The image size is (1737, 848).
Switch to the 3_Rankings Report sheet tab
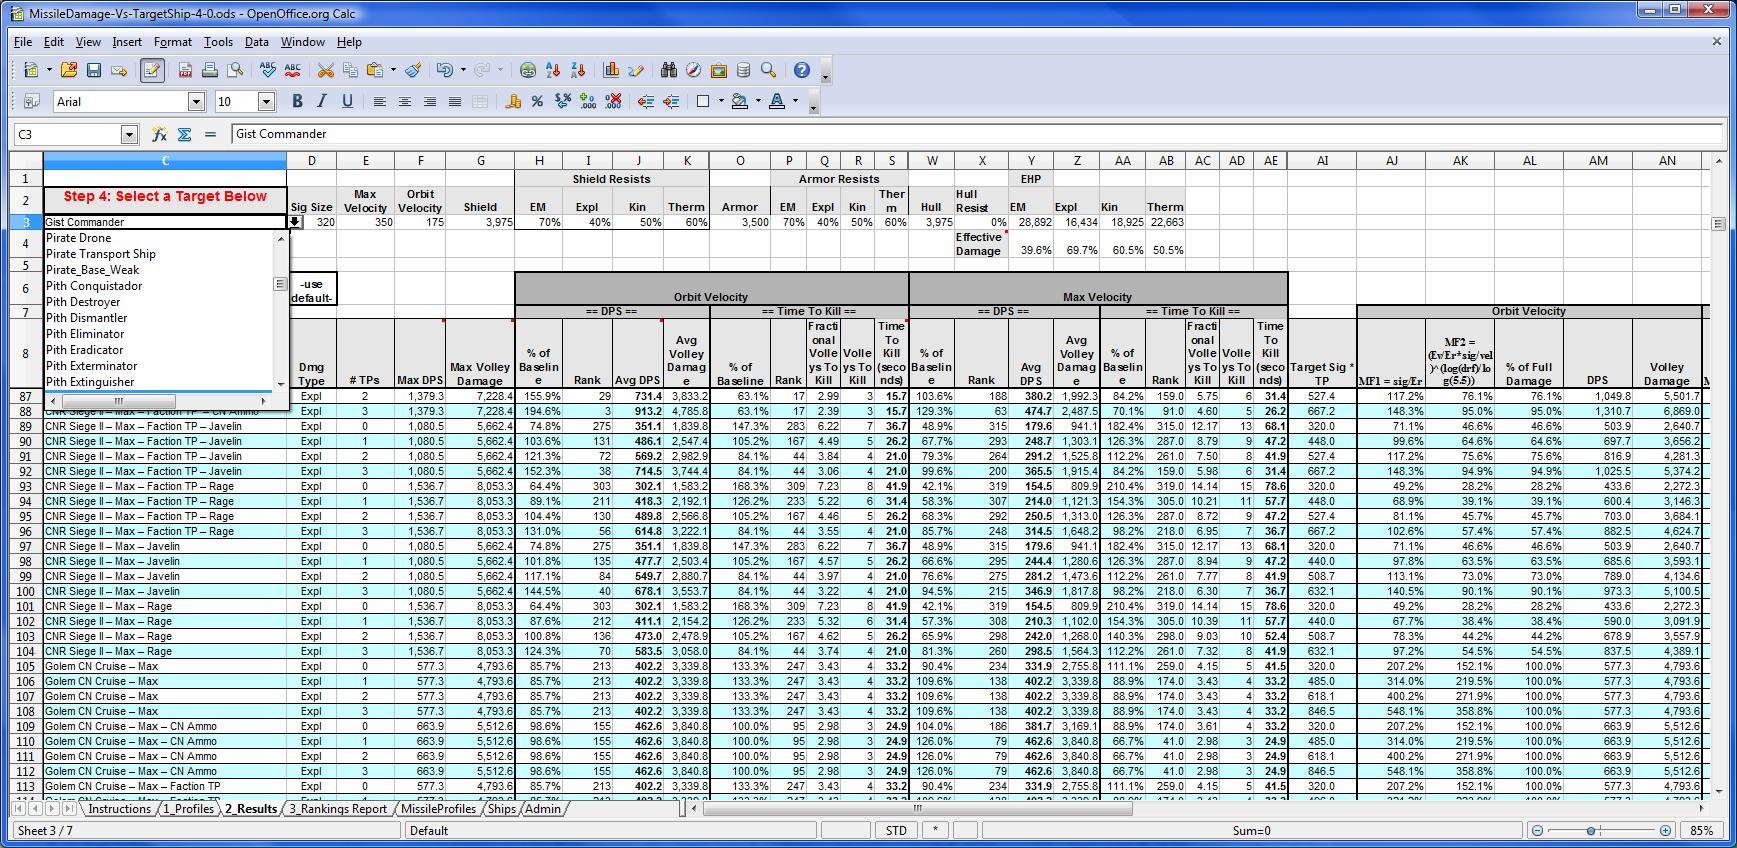pyautogui.click(x=338, y=809)
